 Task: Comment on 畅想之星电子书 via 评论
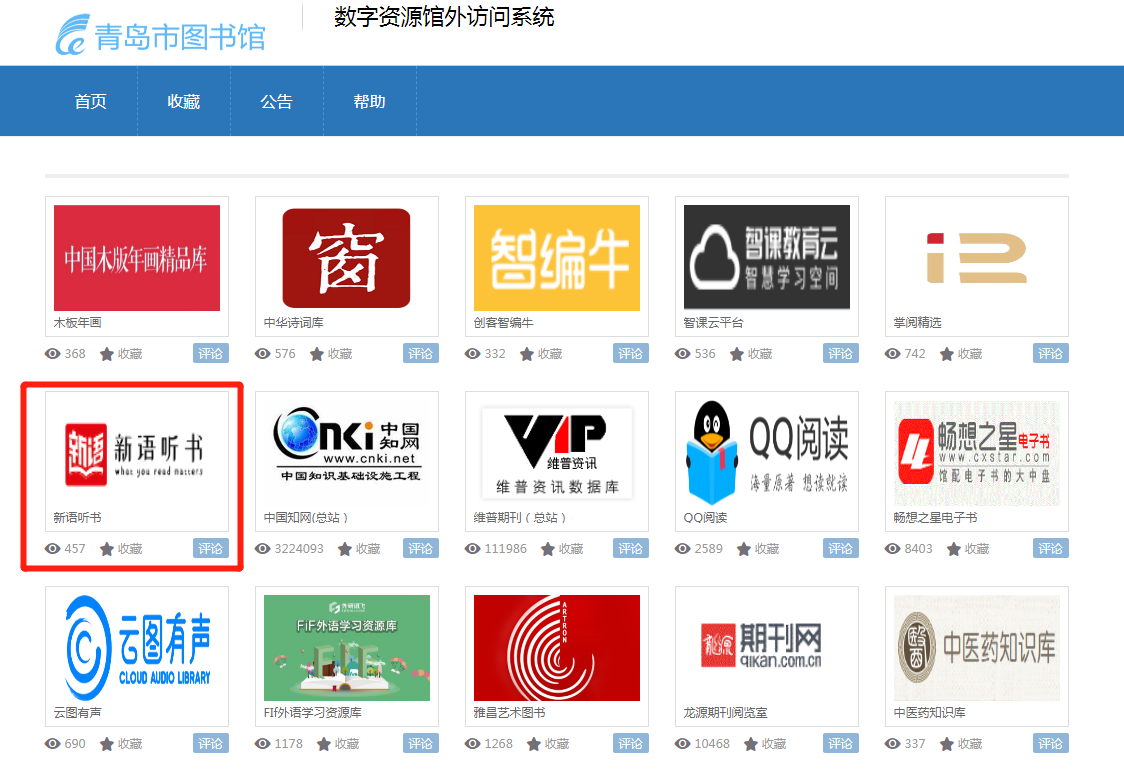click(x=1051, y=548)
